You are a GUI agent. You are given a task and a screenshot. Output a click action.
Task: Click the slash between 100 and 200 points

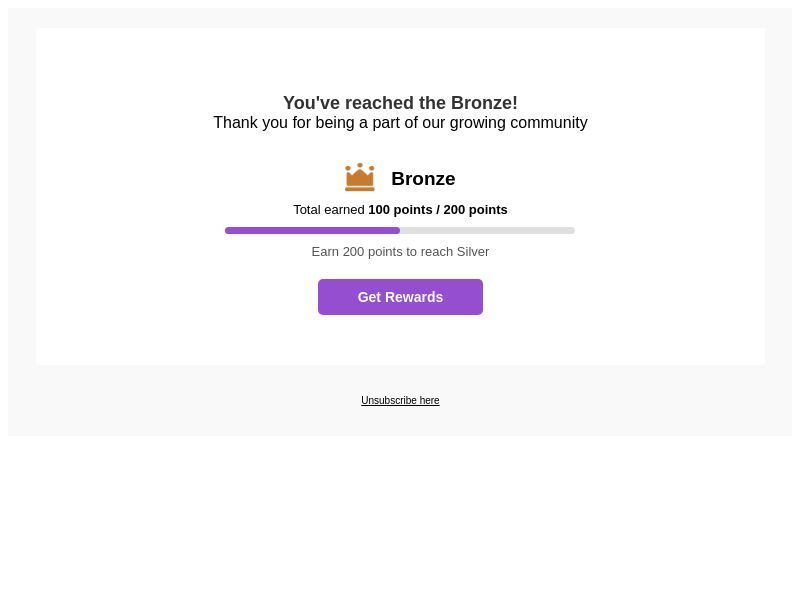point(438,210)
